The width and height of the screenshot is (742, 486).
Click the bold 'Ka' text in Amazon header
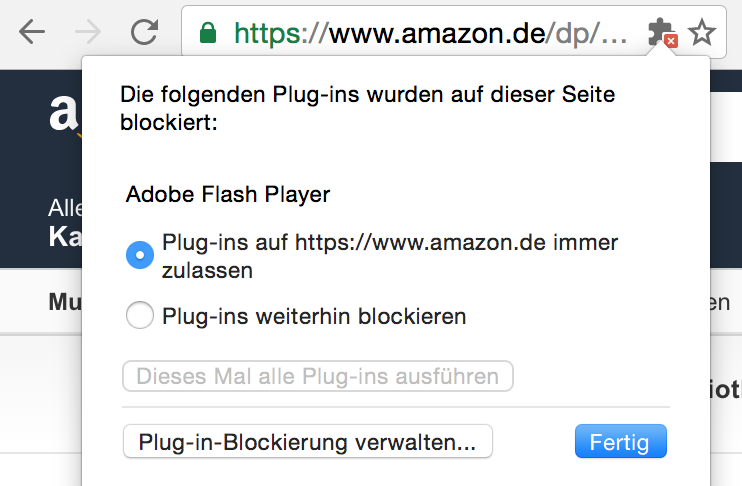tap(64, 238)
